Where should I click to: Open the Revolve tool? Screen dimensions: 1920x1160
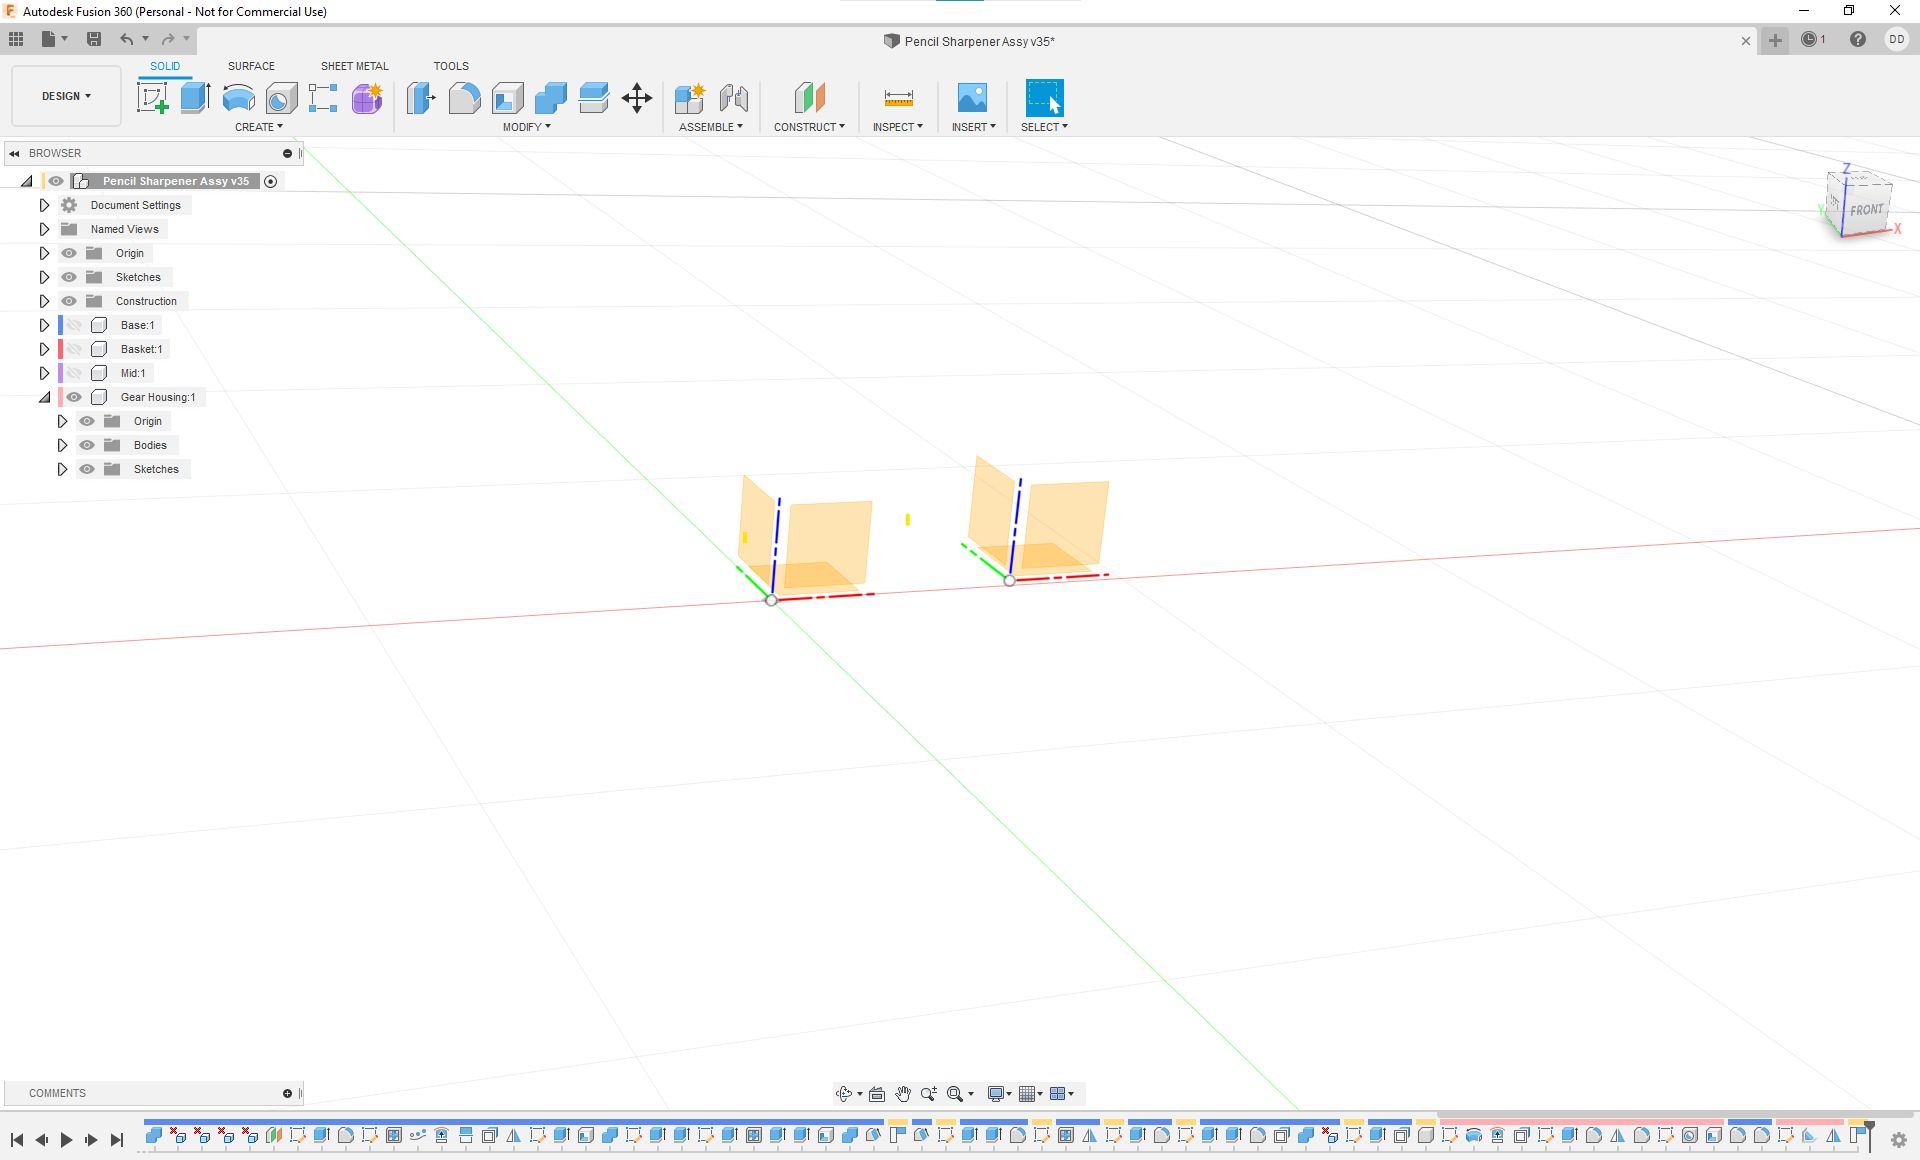click(237, 99)
